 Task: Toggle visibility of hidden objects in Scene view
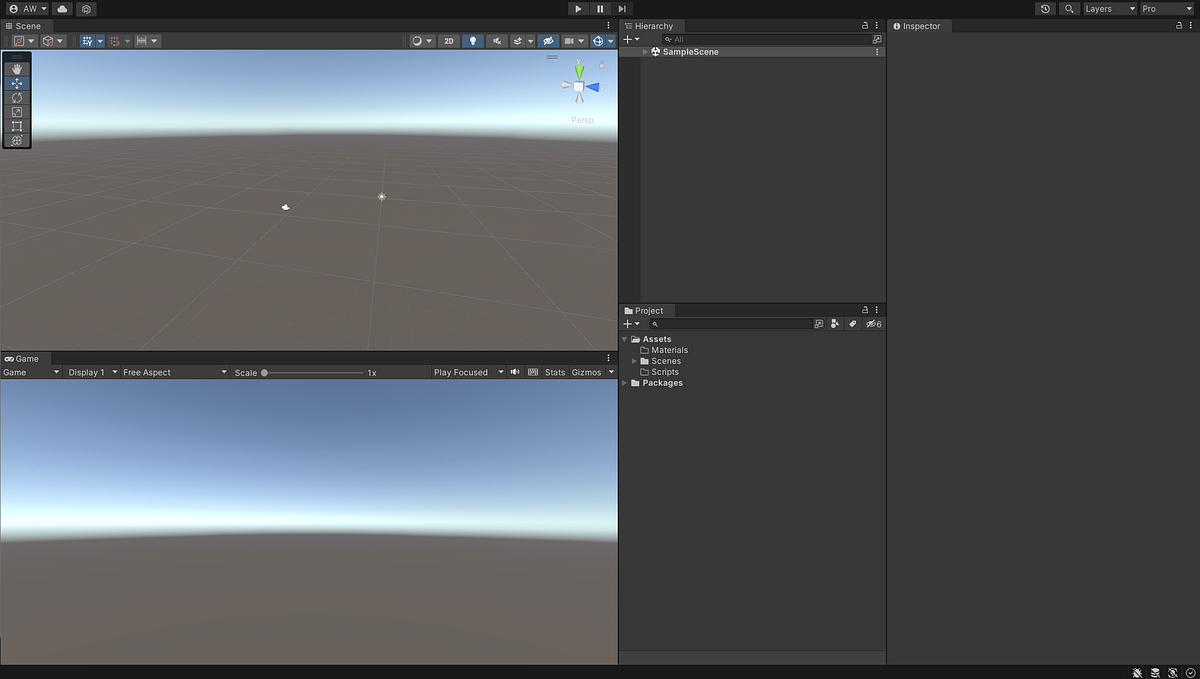(547, 41)
